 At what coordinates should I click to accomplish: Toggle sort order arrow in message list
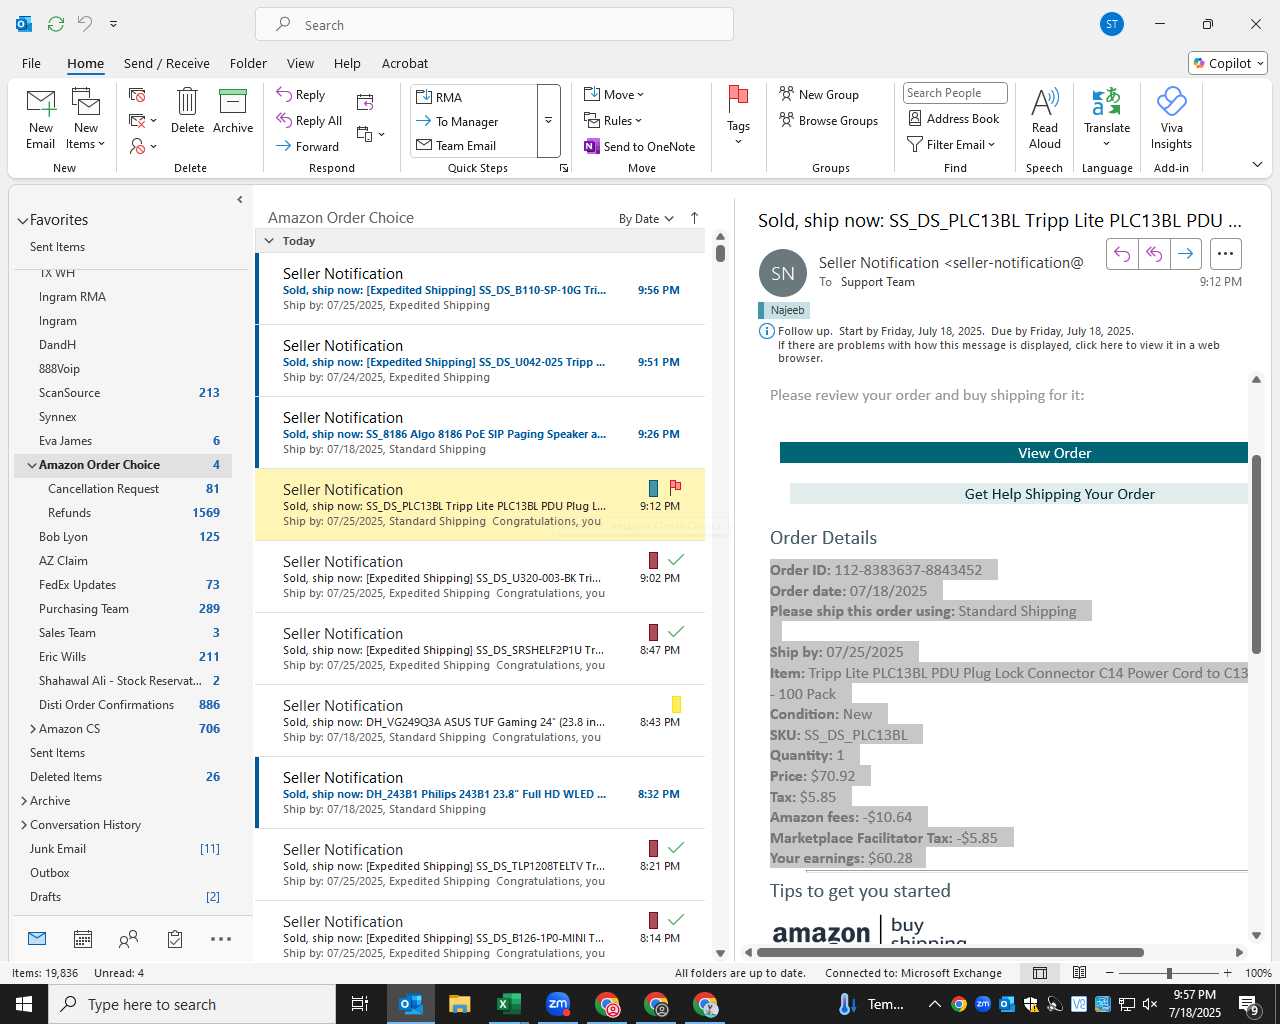point(694,218)
